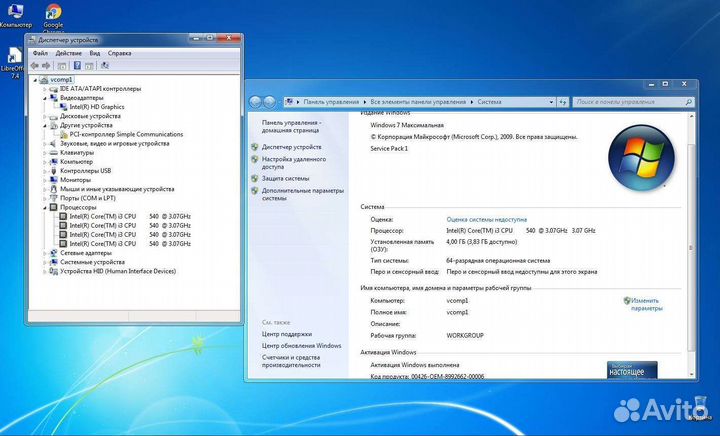Click Панель управления breadcrumb segment
This screenshot has width=720, height=436.
331,102
